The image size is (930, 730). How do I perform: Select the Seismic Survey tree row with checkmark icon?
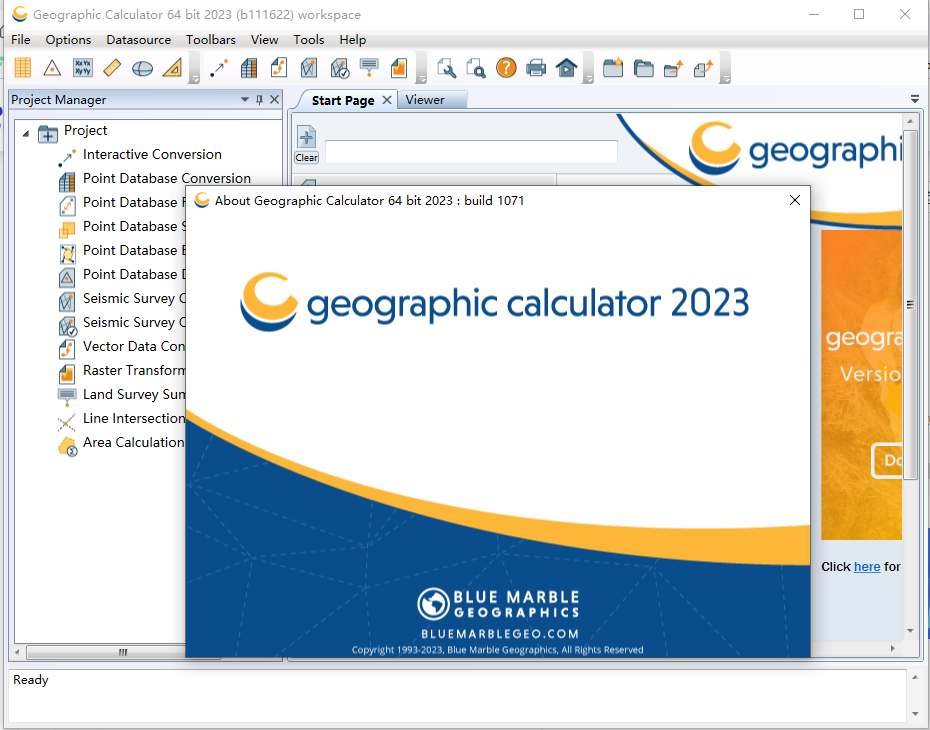(133, 323)
